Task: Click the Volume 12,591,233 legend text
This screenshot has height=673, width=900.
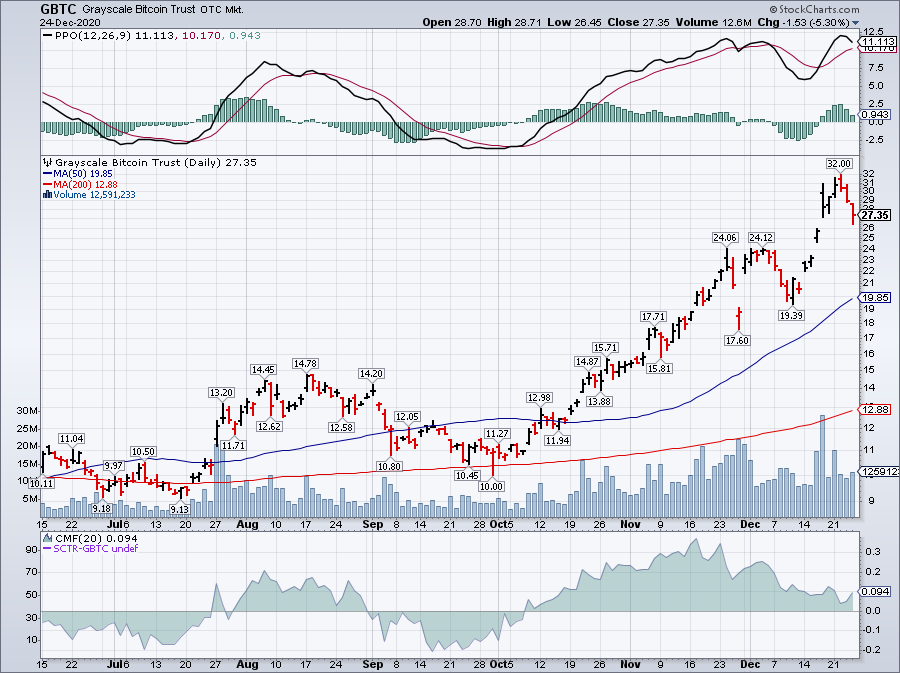Action: point(94,195)
